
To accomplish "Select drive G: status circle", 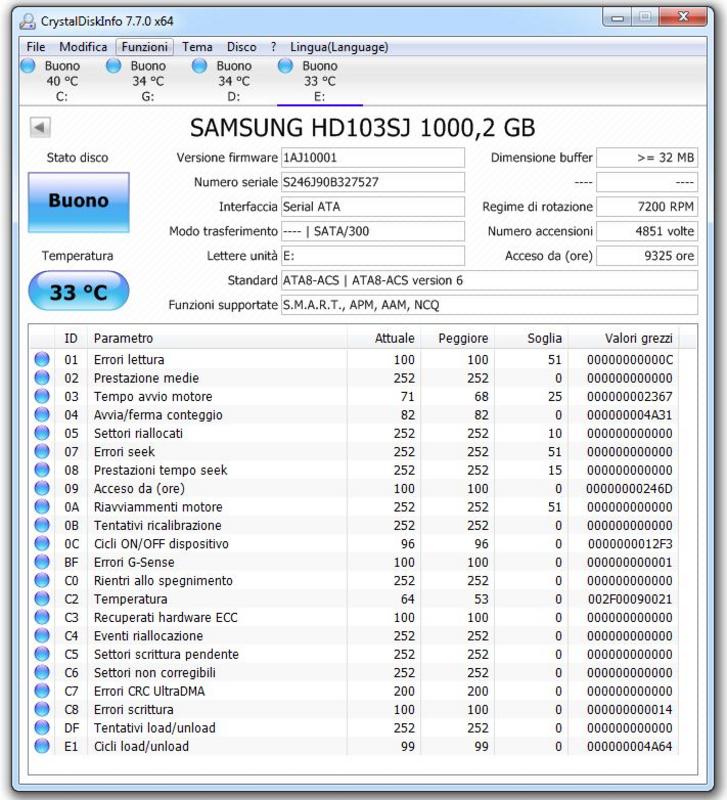I will pos(114,66).
